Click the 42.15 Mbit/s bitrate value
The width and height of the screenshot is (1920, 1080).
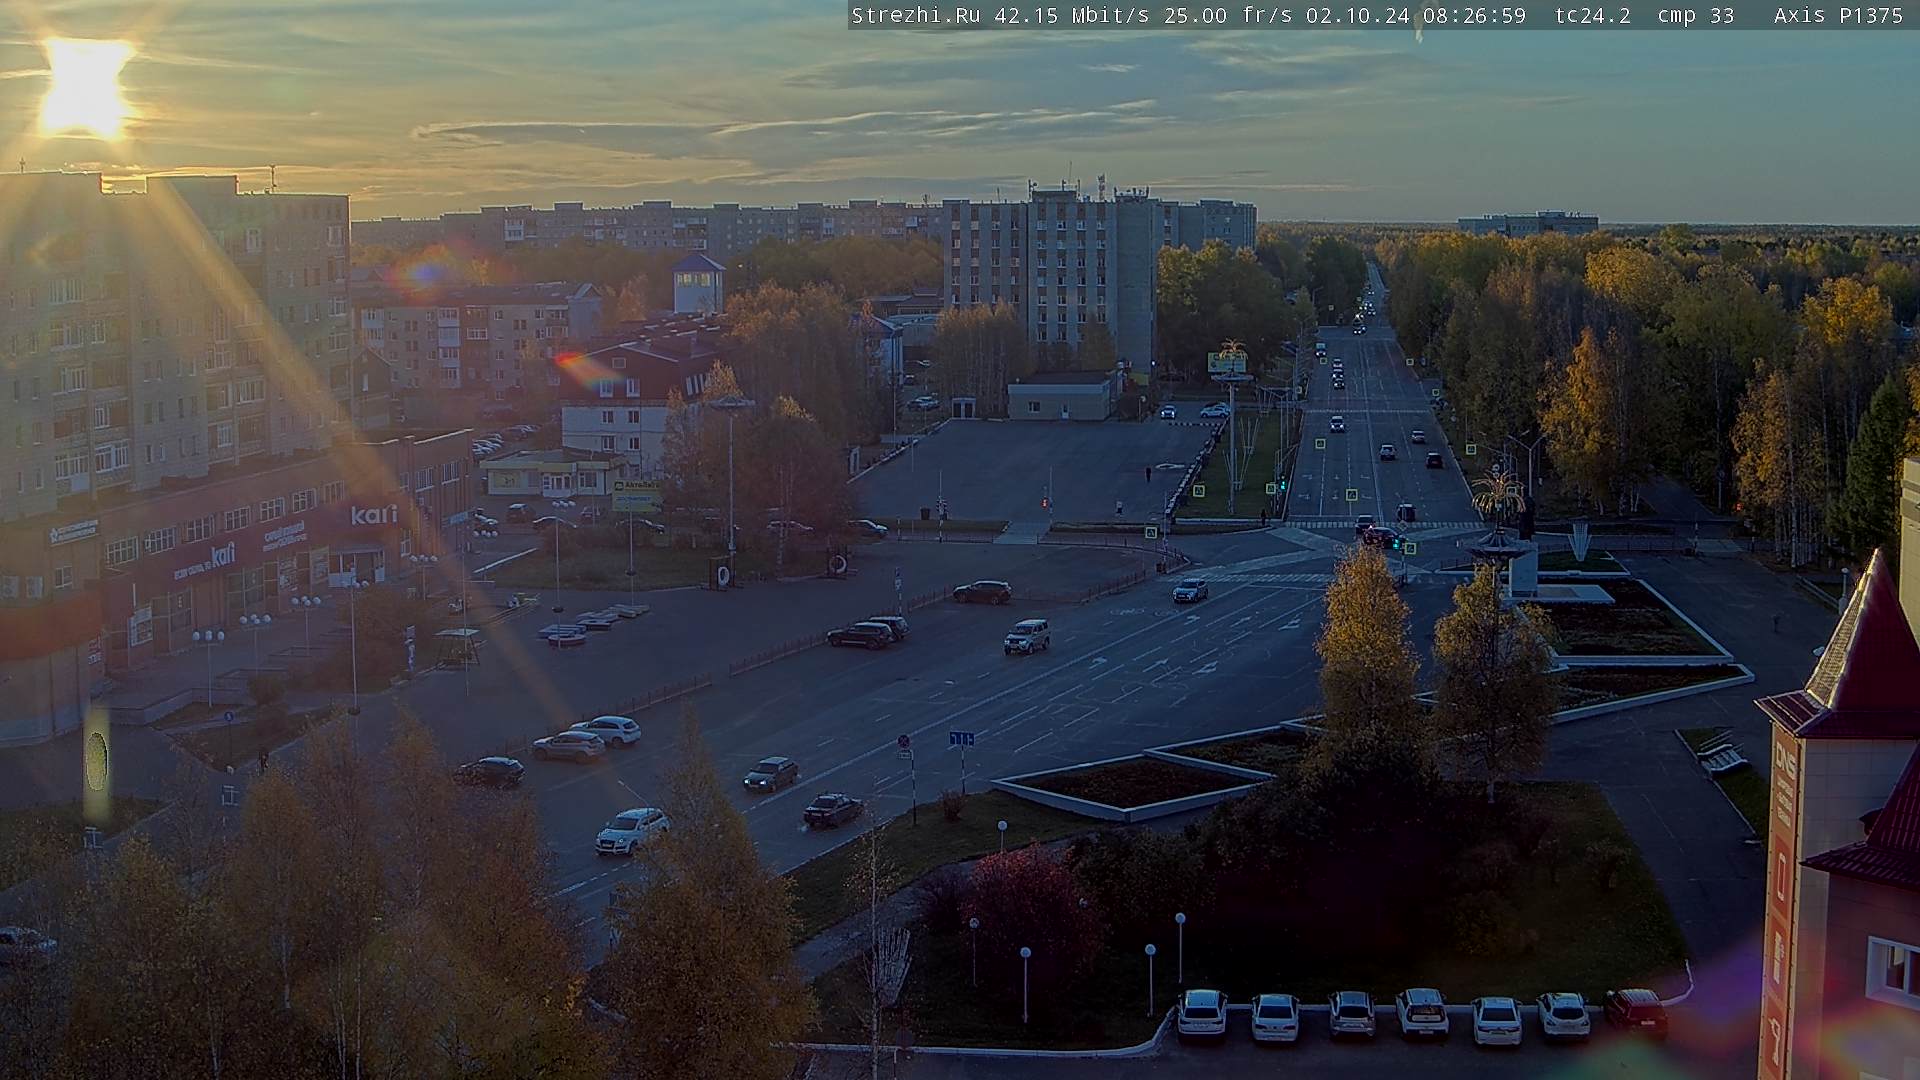click(1070, 15)
